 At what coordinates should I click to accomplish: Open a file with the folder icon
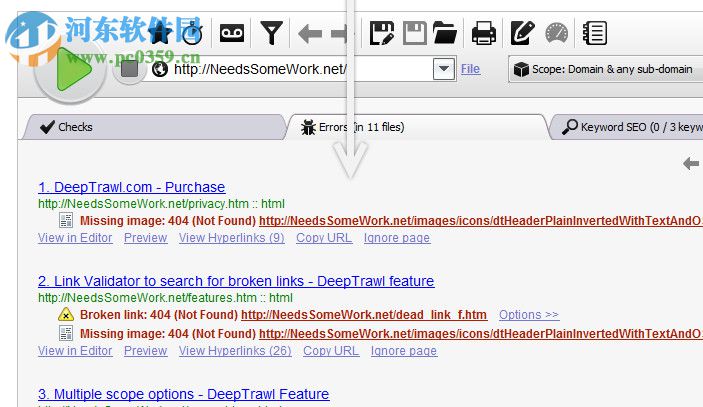(445, 33)
